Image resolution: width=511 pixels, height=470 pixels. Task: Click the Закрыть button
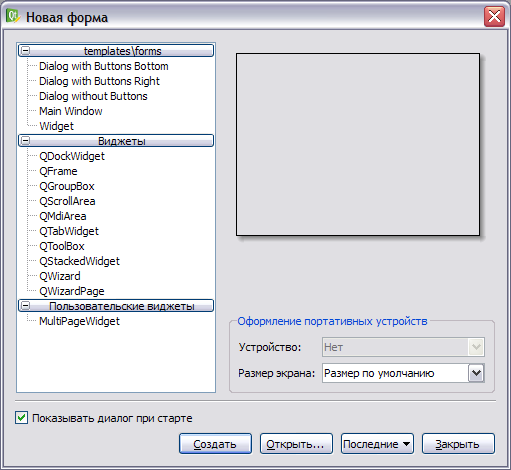click(458, 444)
